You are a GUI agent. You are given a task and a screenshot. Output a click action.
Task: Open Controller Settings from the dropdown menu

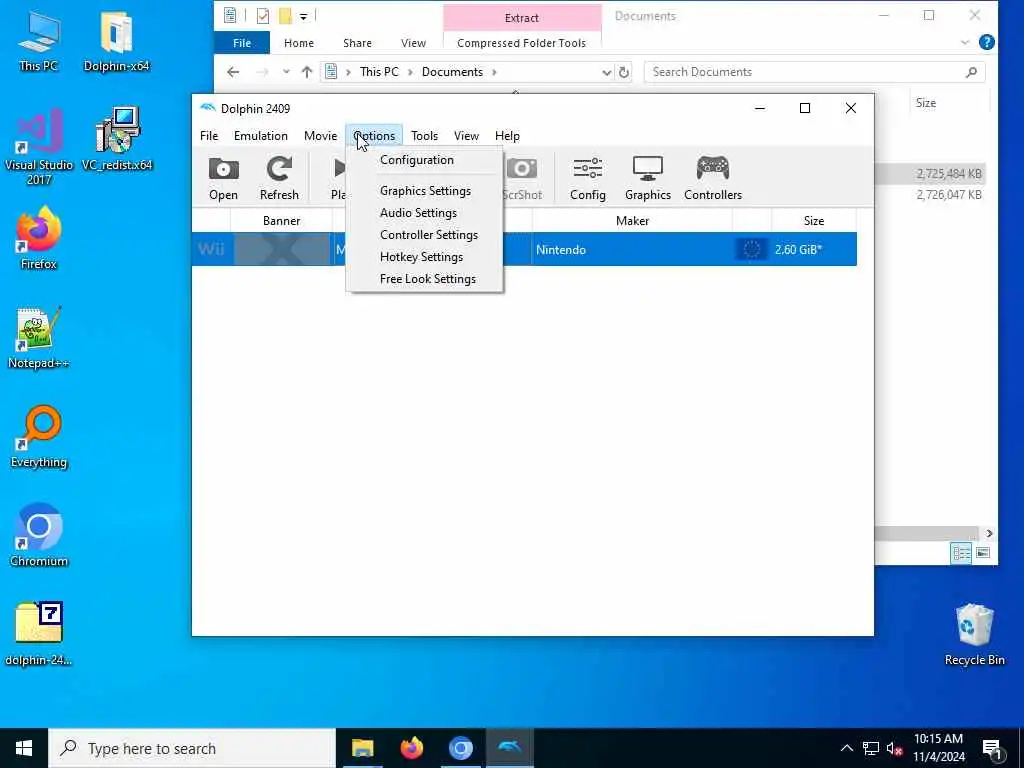click(428, 235)
